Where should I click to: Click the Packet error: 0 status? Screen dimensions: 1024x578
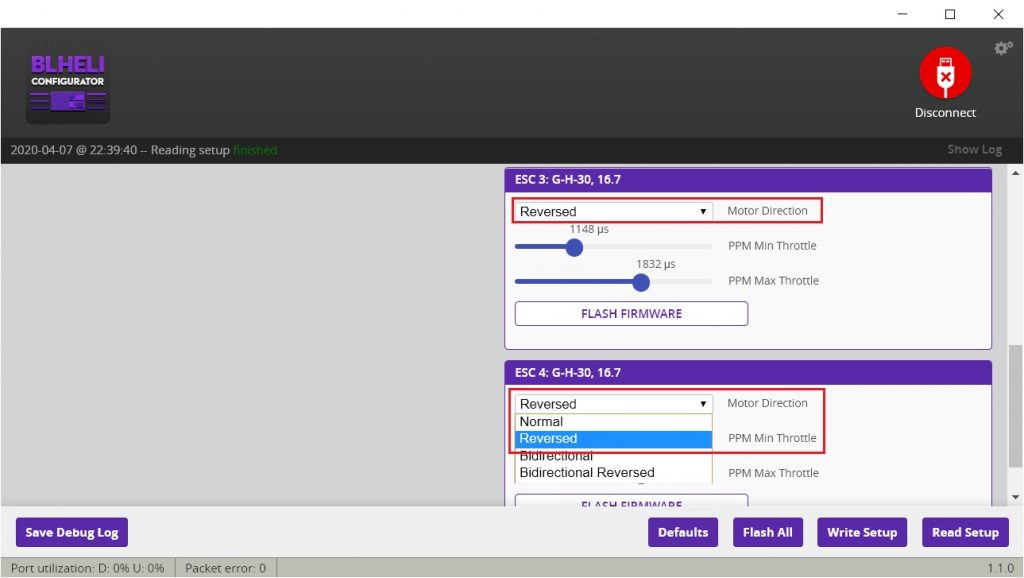[x=225, y=568]
